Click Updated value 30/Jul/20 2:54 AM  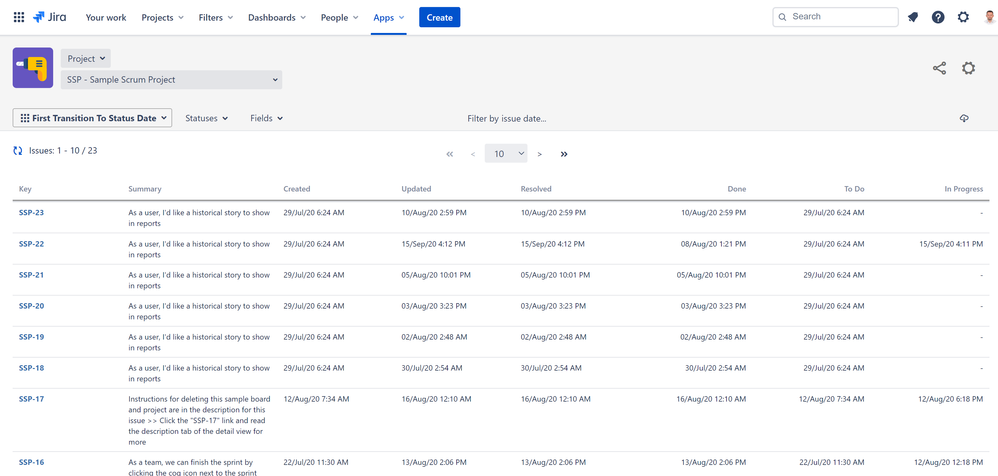click(432, 368)
